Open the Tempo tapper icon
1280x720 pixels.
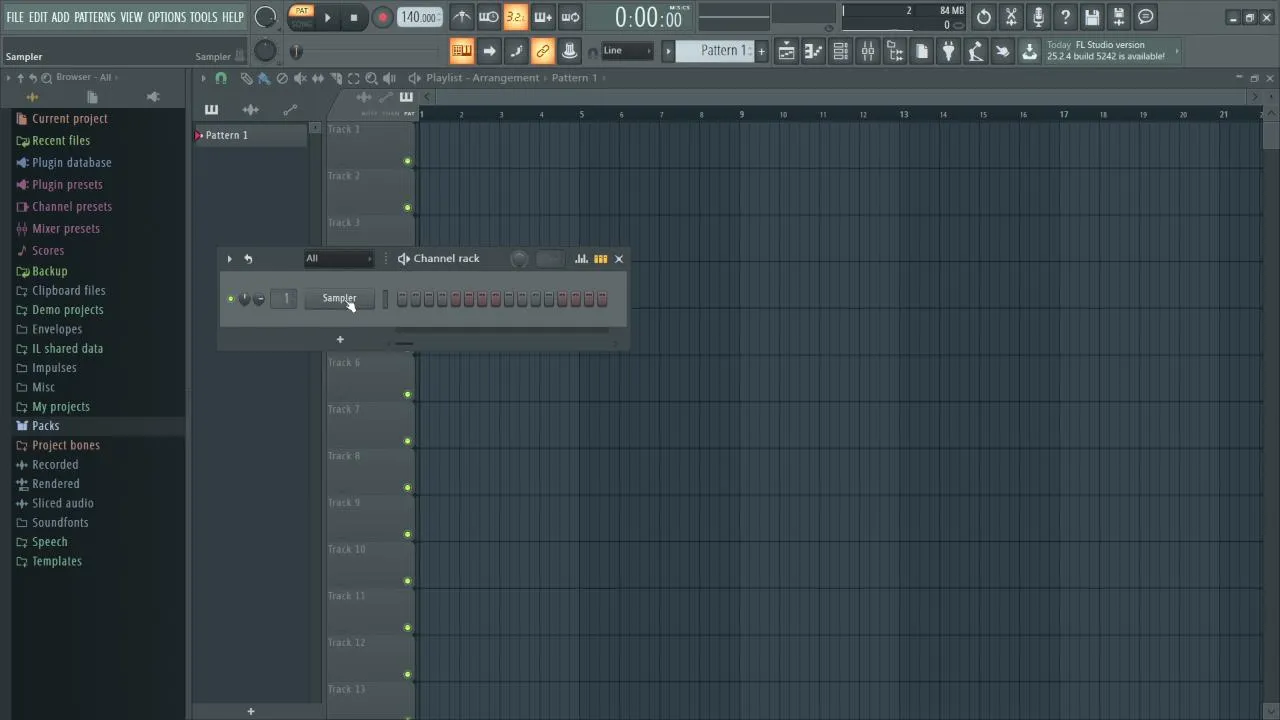(x=975, y=51)
